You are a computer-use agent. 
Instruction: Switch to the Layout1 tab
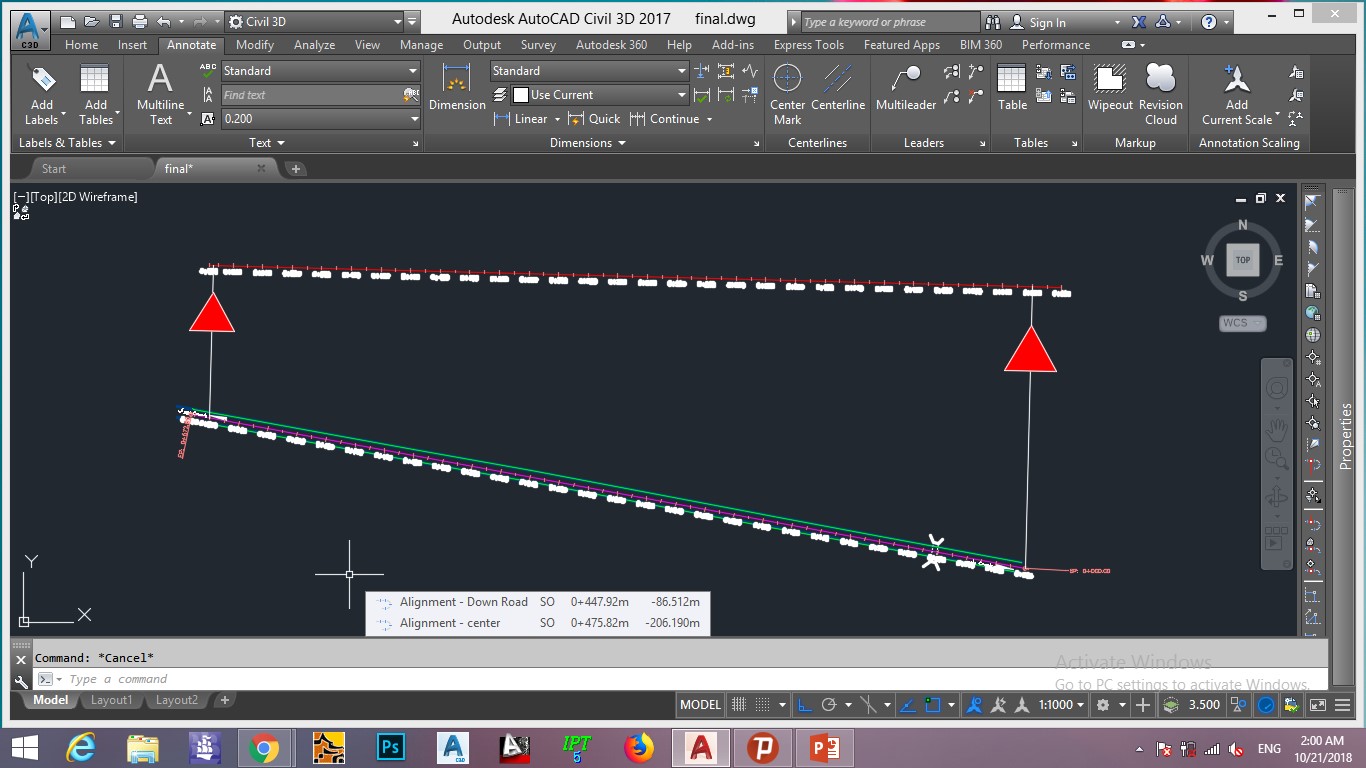point(111,700)
